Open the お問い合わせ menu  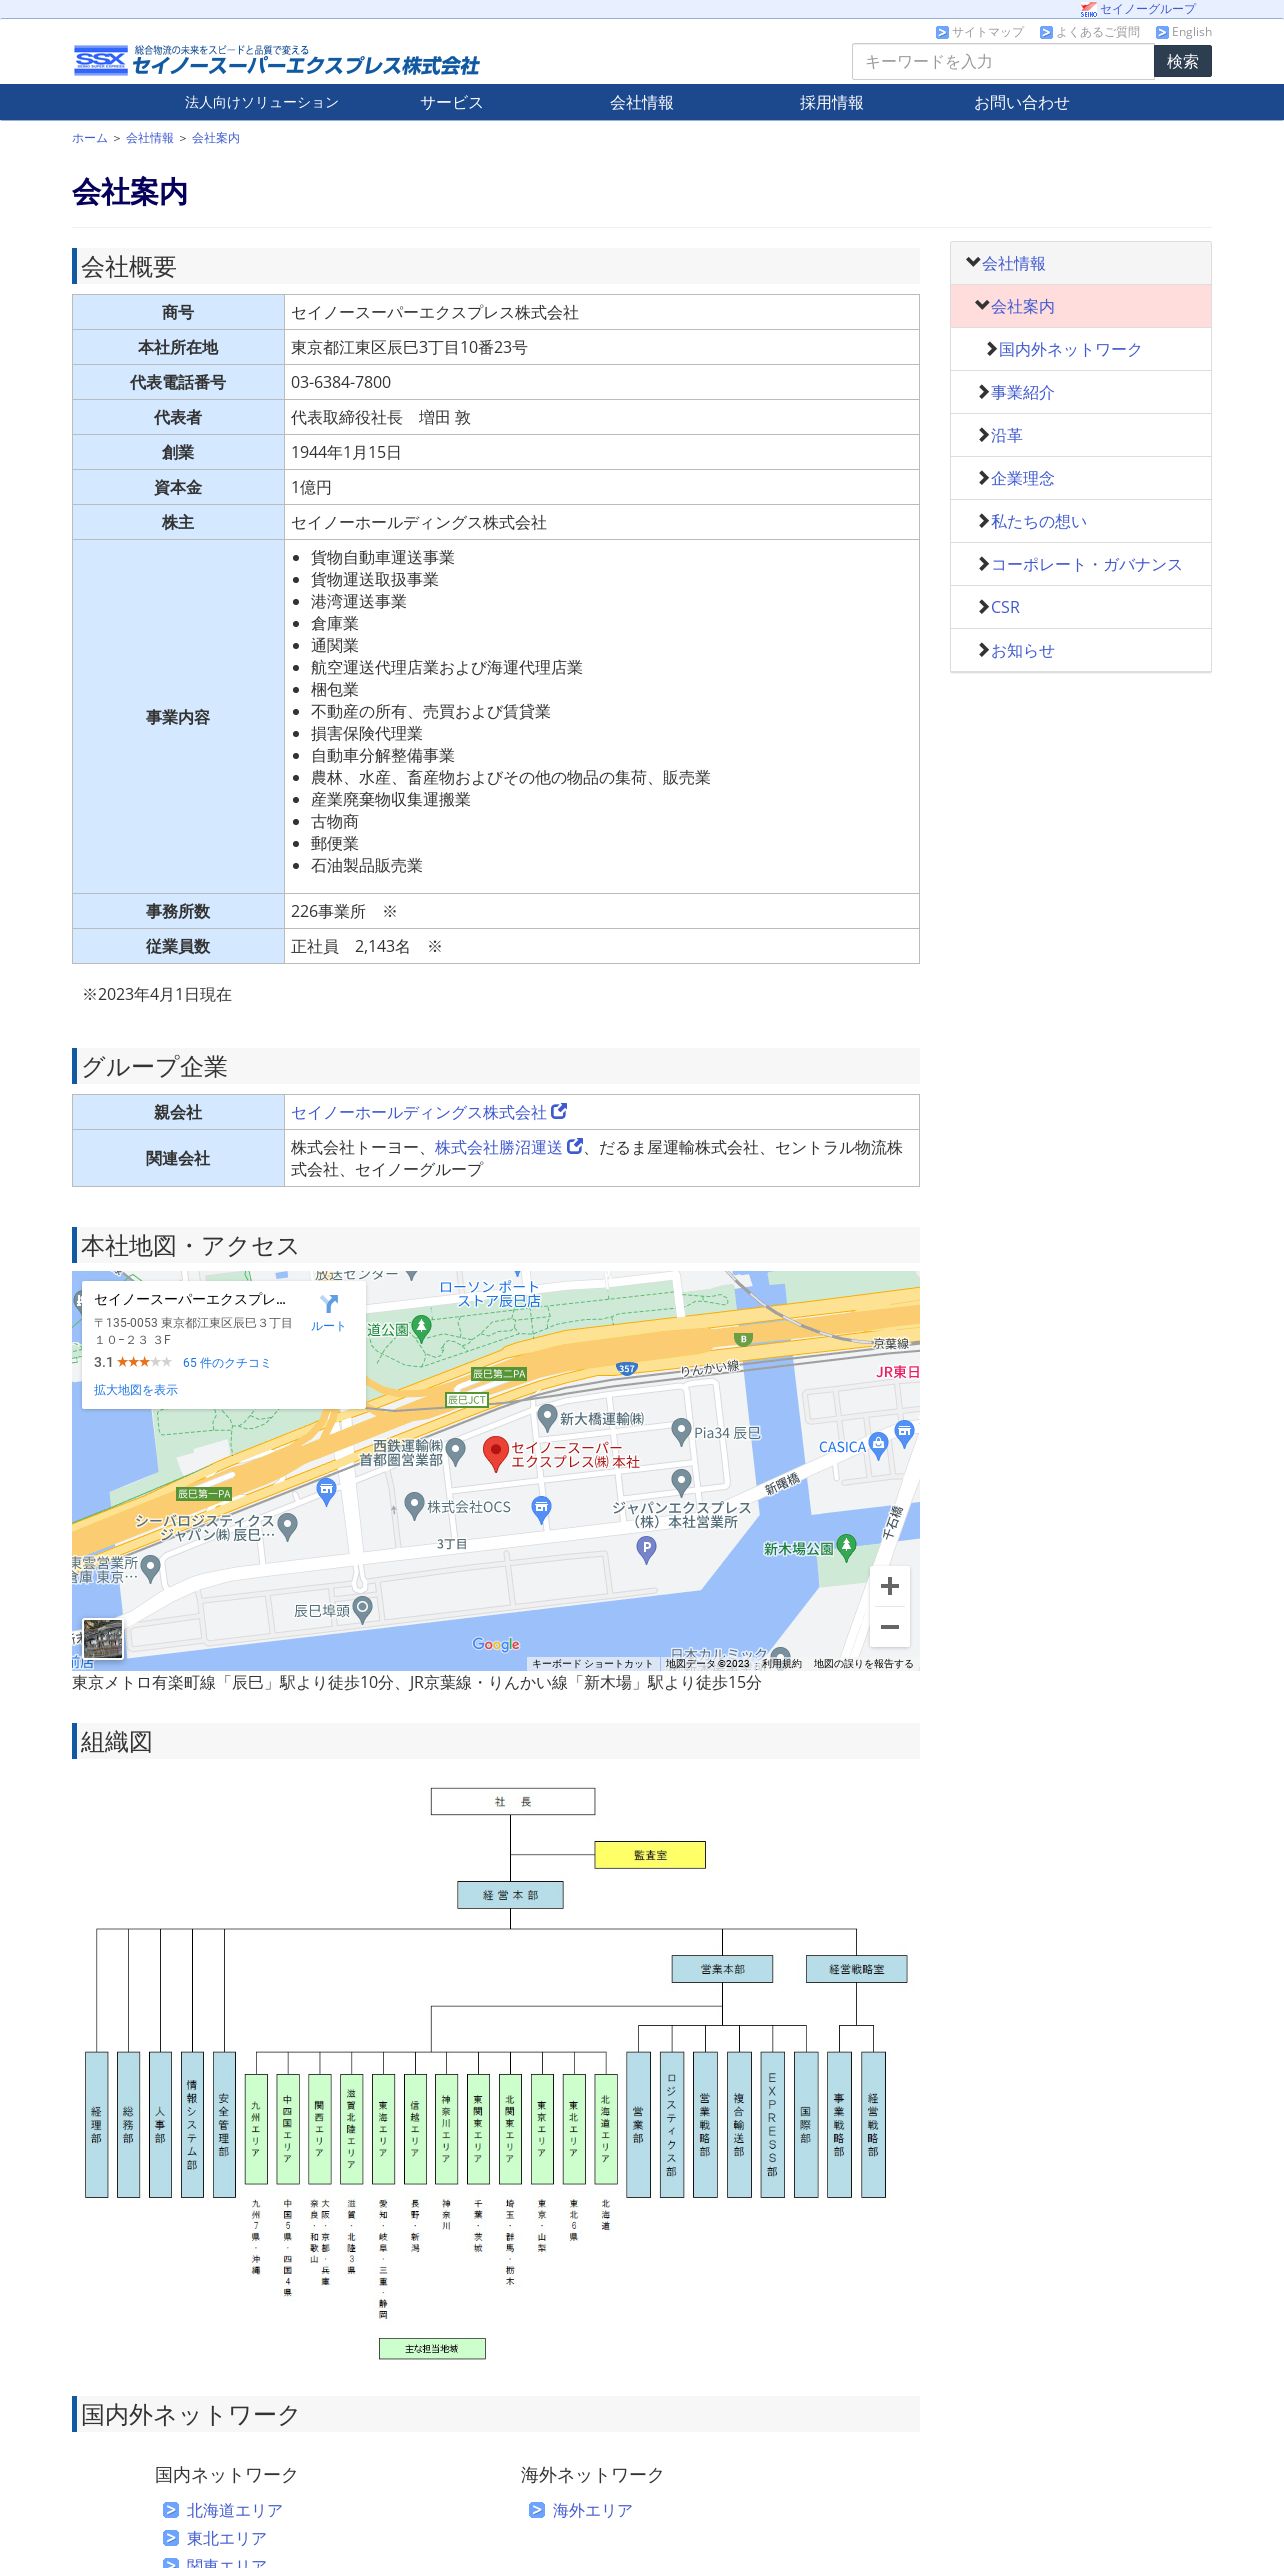click(x=1022, y=102)
